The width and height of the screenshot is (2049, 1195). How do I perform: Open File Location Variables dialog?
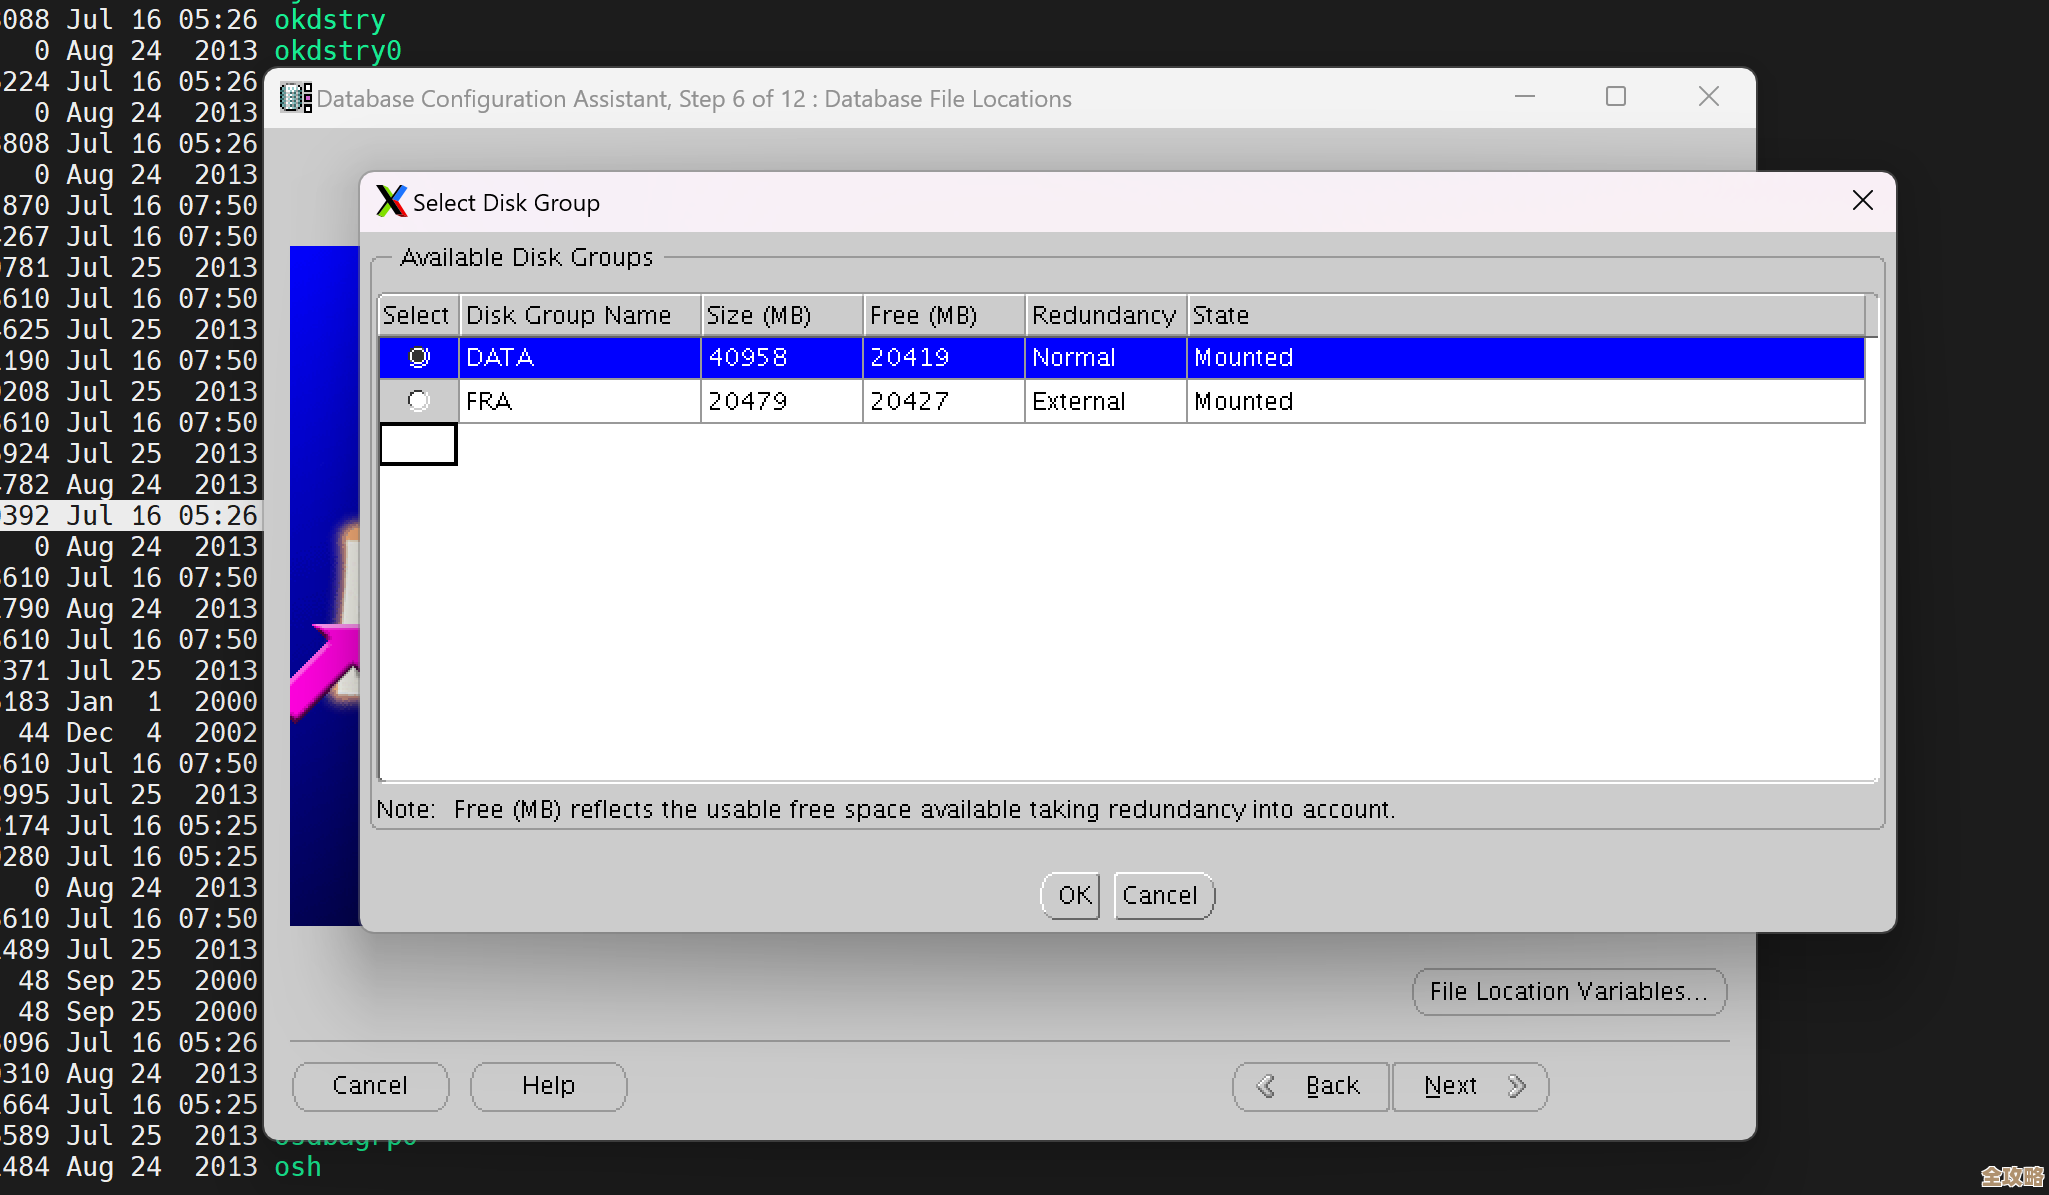[1568, 991]
